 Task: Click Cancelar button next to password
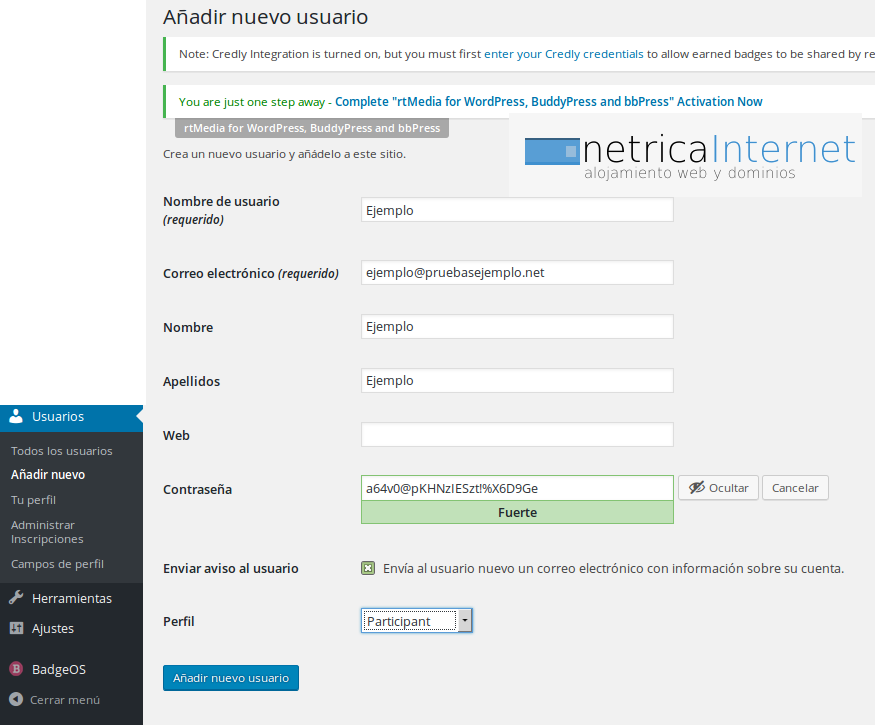point(795,488)
